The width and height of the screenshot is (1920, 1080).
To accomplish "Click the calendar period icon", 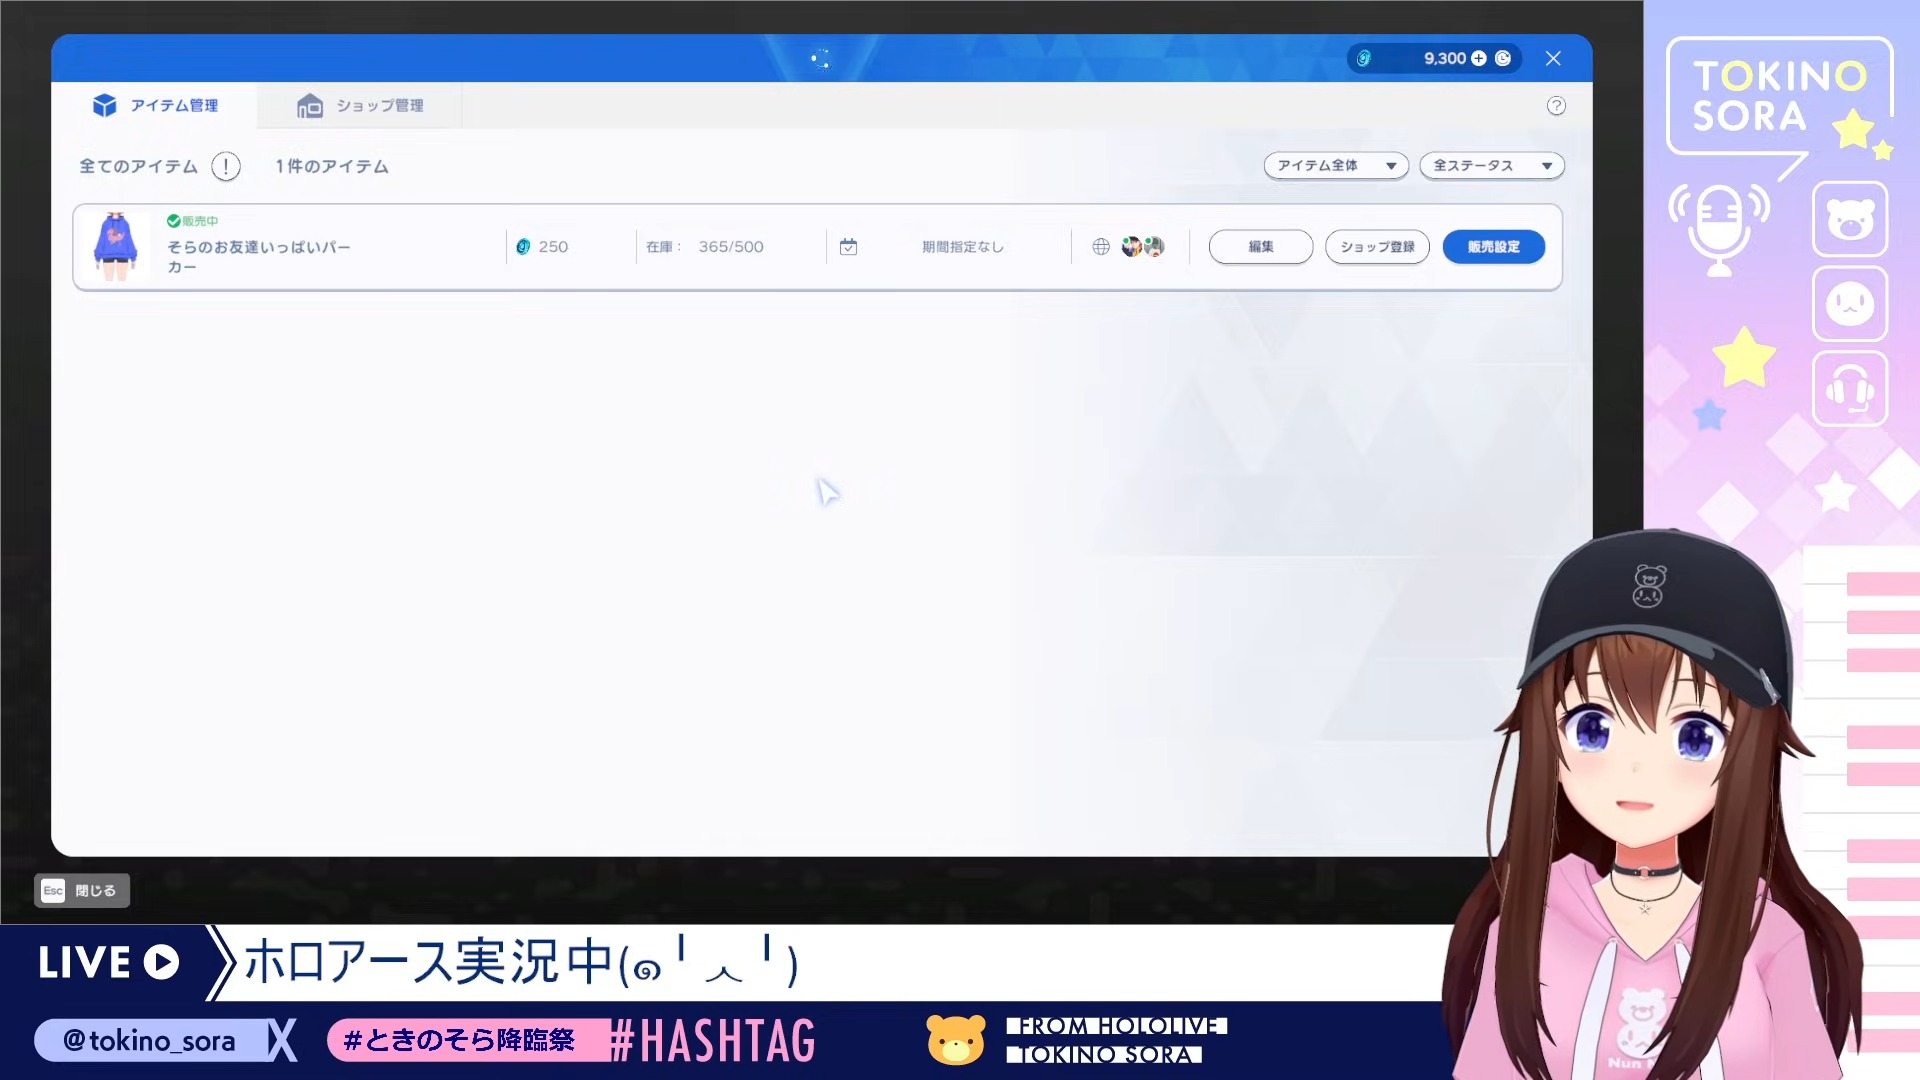I will 848,247.
